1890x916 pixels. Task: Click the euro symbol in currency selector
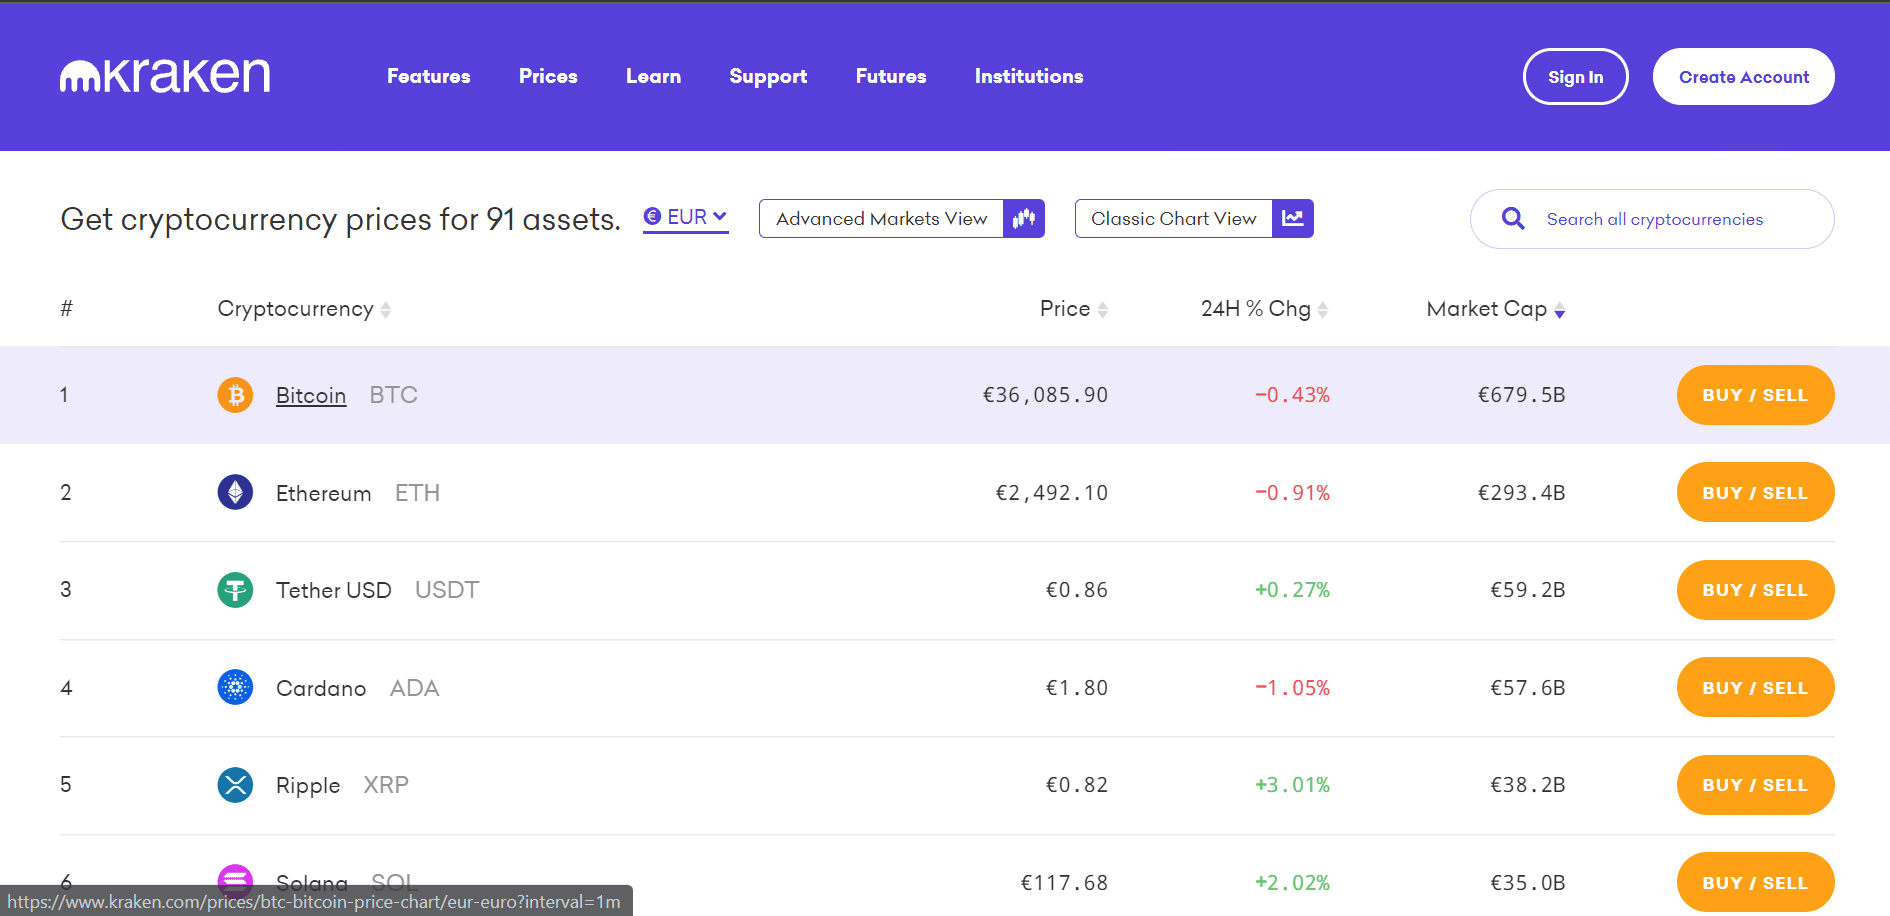click(652, 216)
